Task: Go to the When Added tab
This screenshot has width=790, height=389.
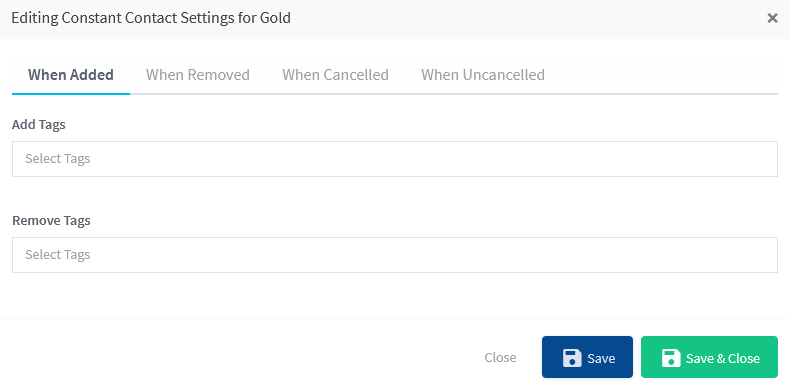Action: coord(71,75)
